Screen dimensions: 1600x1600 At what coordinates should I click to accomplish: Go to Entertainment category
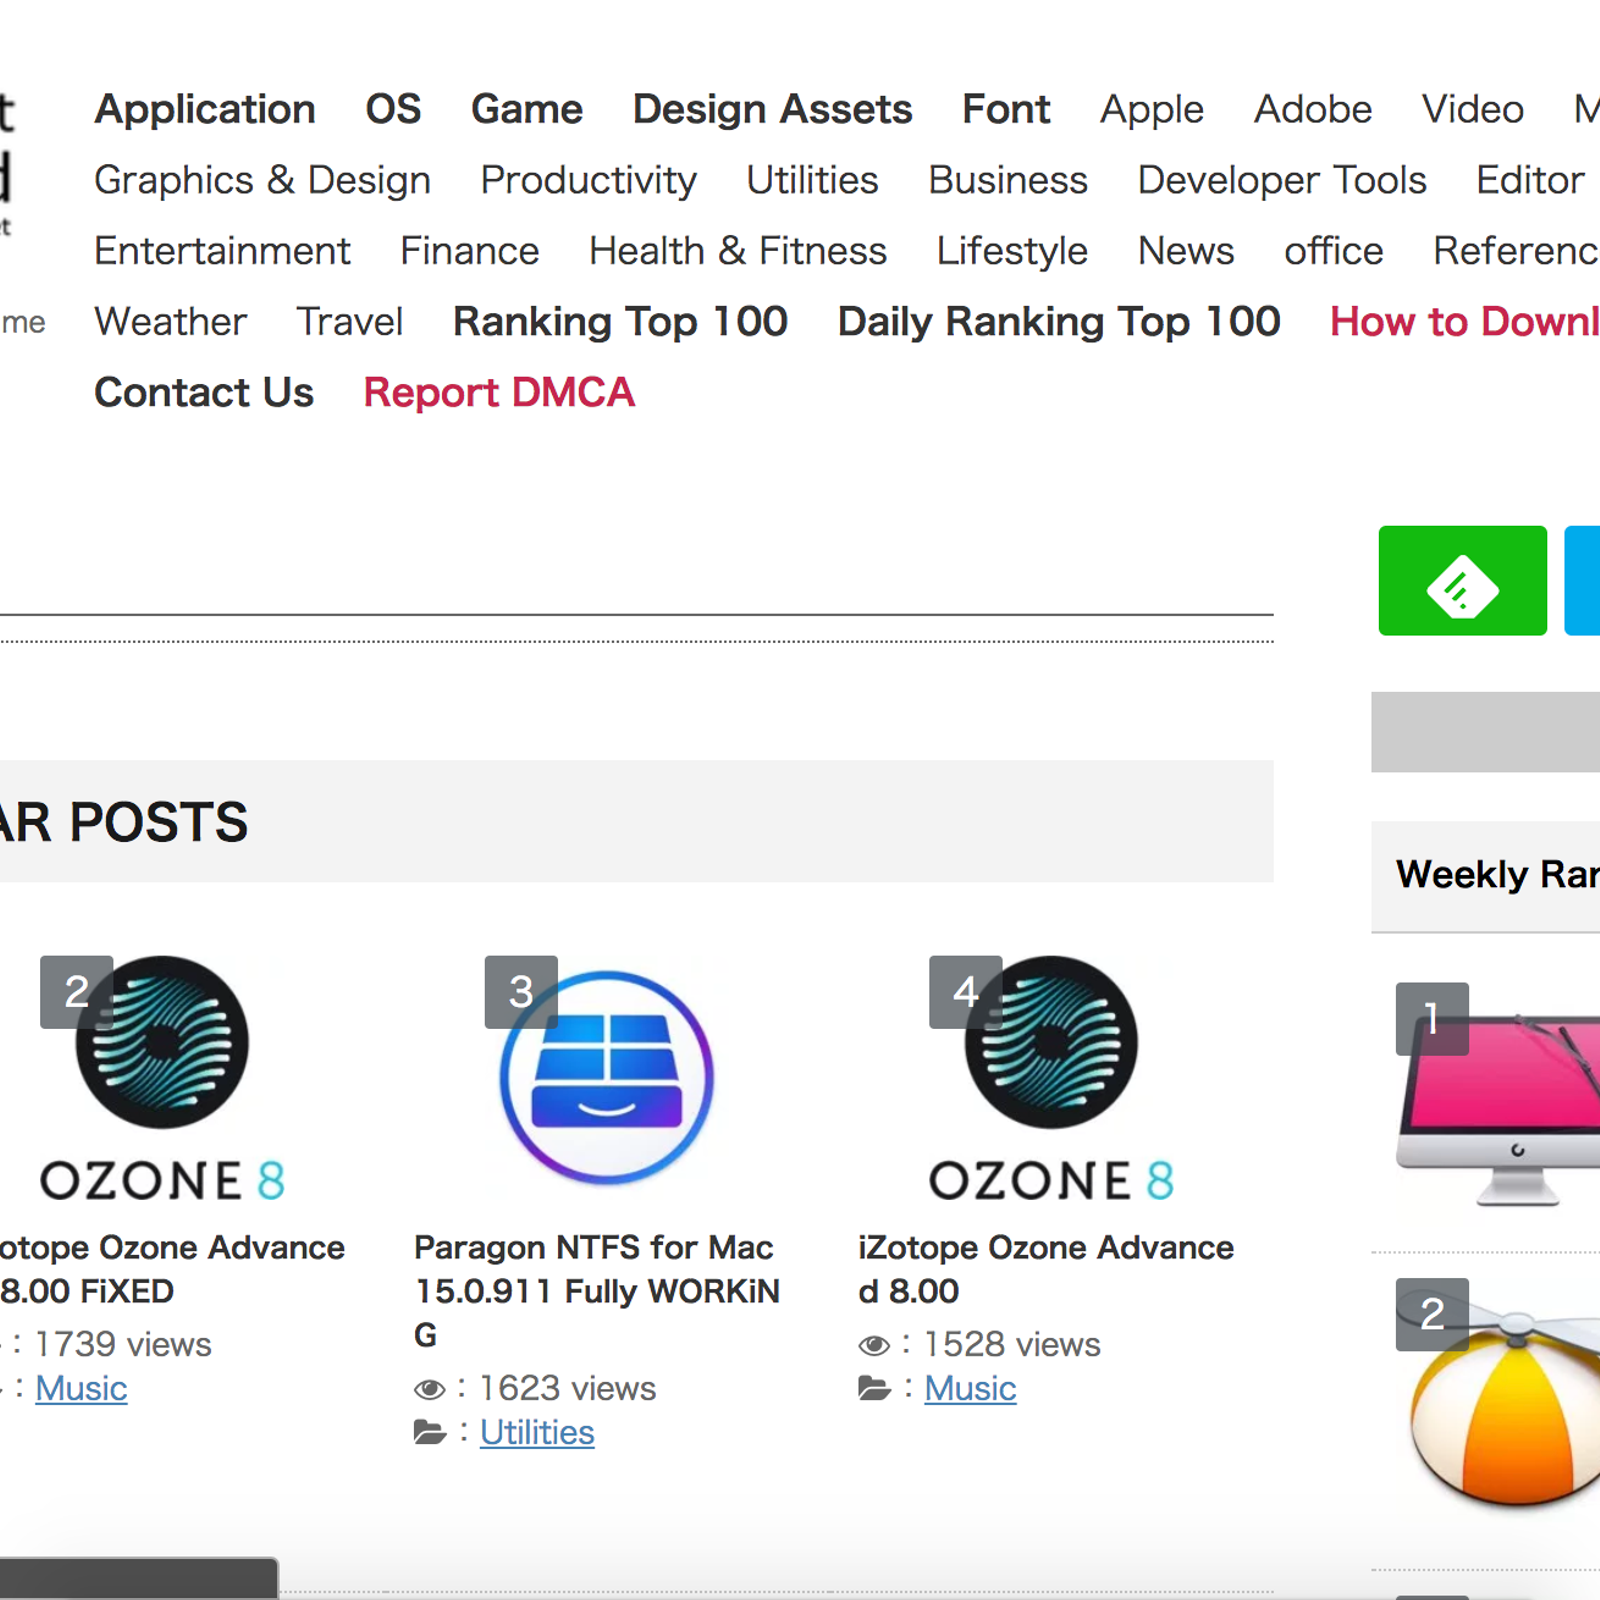pyautogui.click(x=222, y=251)
